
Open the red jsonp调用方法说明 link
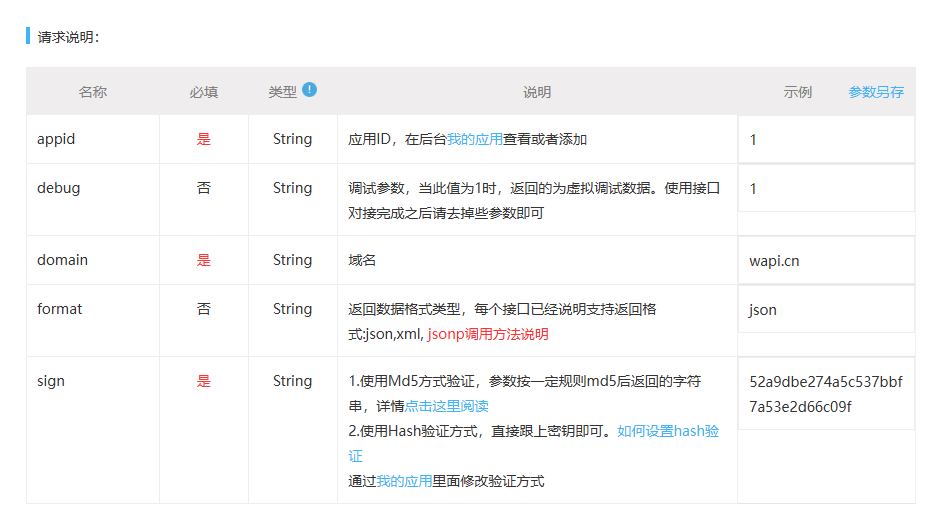(x=488, y=334)
